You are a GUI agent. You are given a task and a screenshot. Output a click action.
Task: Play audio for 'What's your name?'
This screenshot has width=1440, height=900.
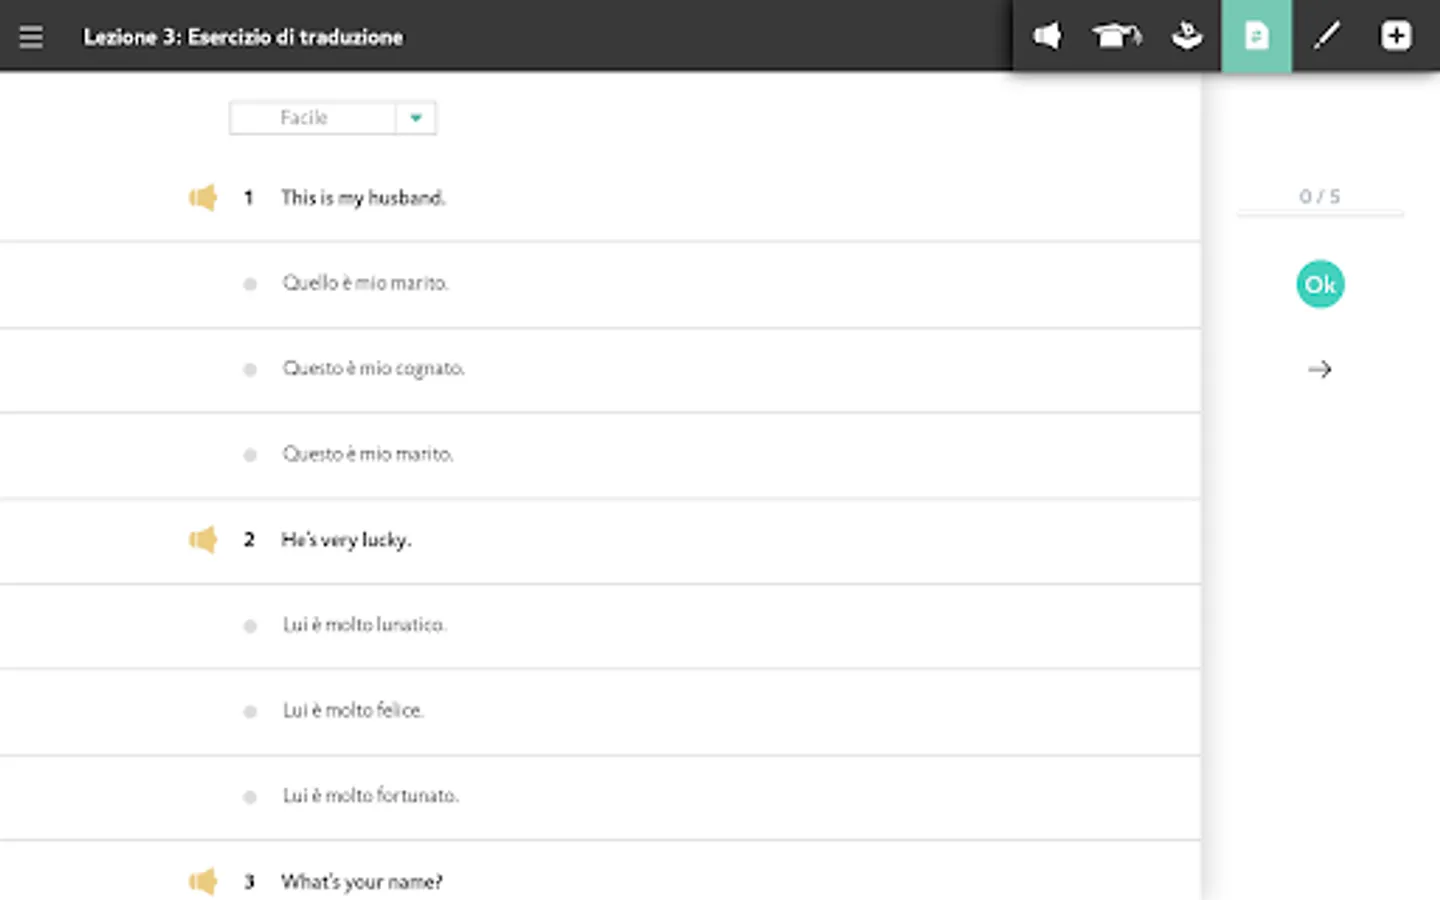coord(203,881)
